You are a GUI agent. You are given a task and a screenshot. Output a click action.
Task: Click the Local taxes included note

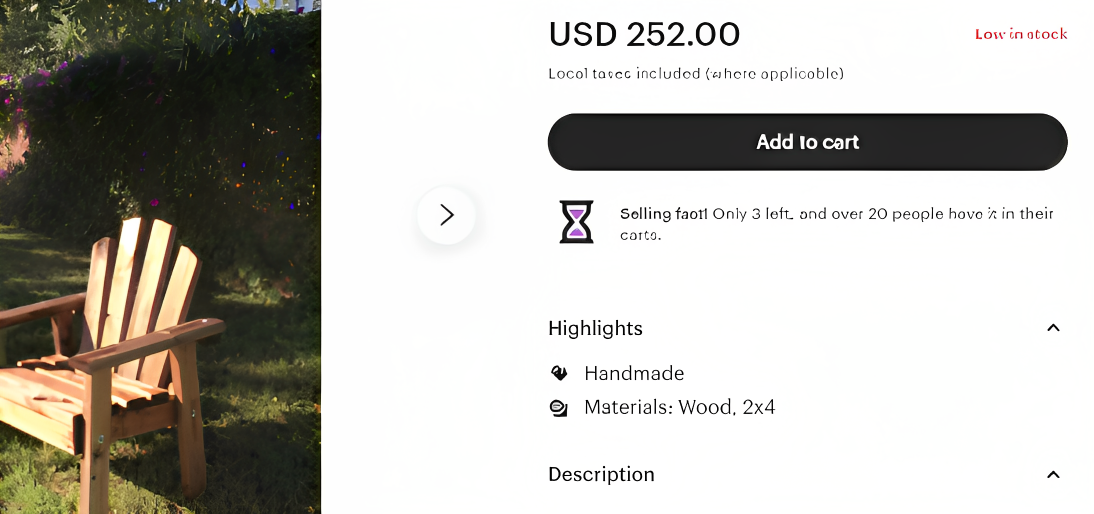point(696,74)
